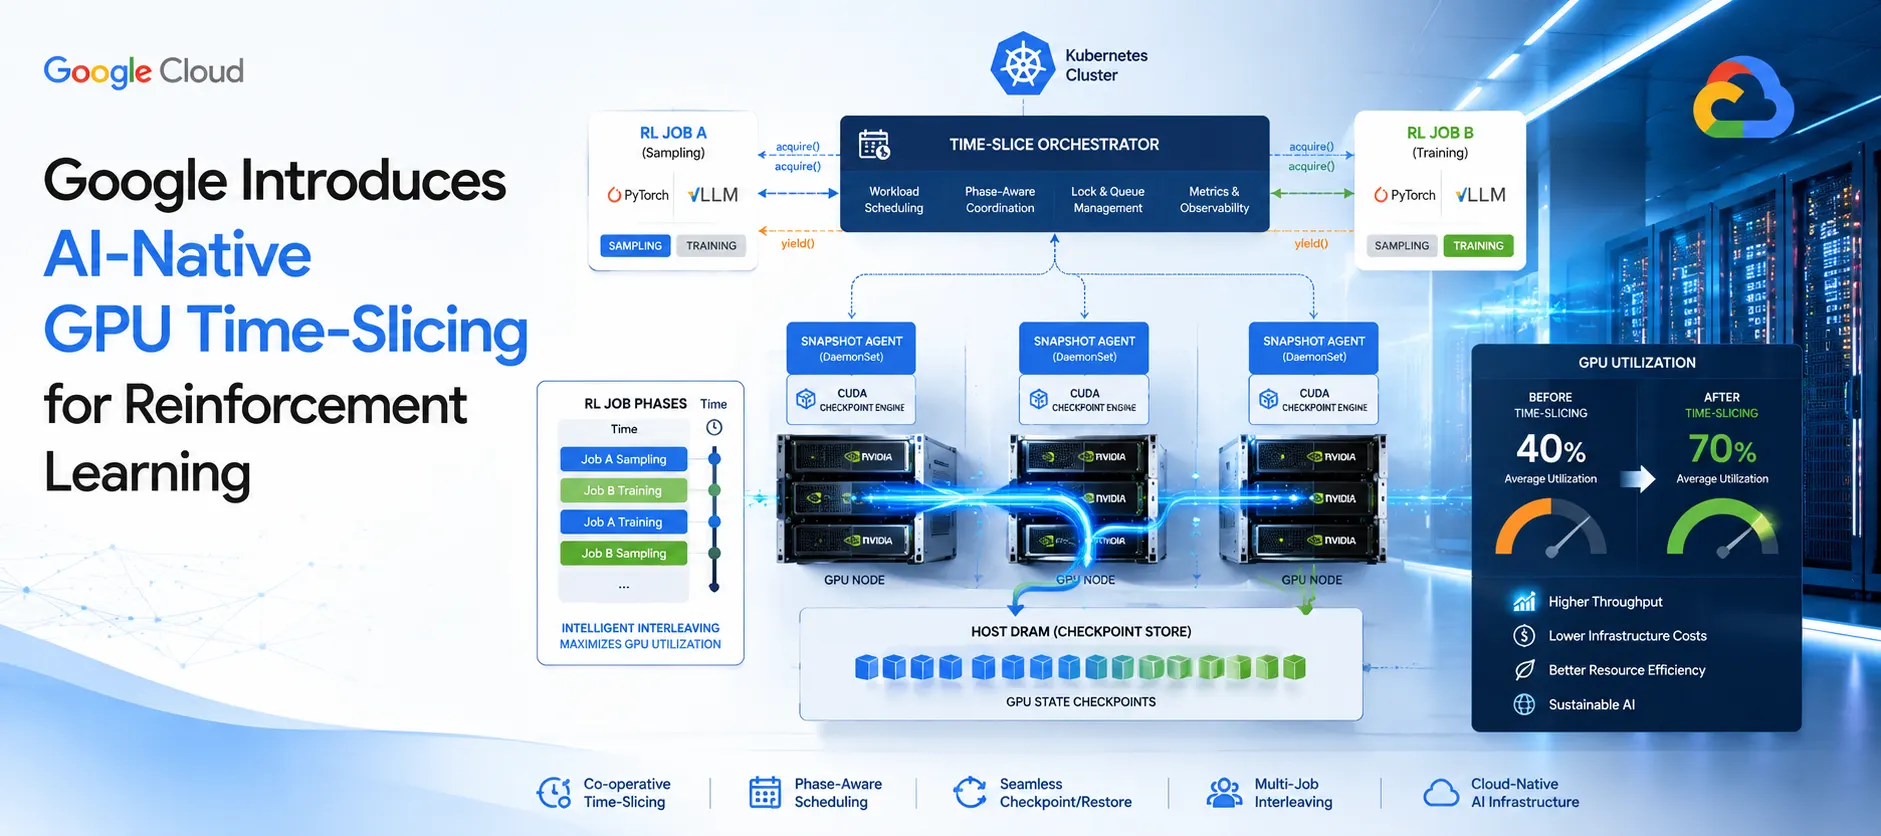This screenshot has width=1881, height=836.
Task: Click the vLLM logo in RL Job B
Action: [1480, 195]
